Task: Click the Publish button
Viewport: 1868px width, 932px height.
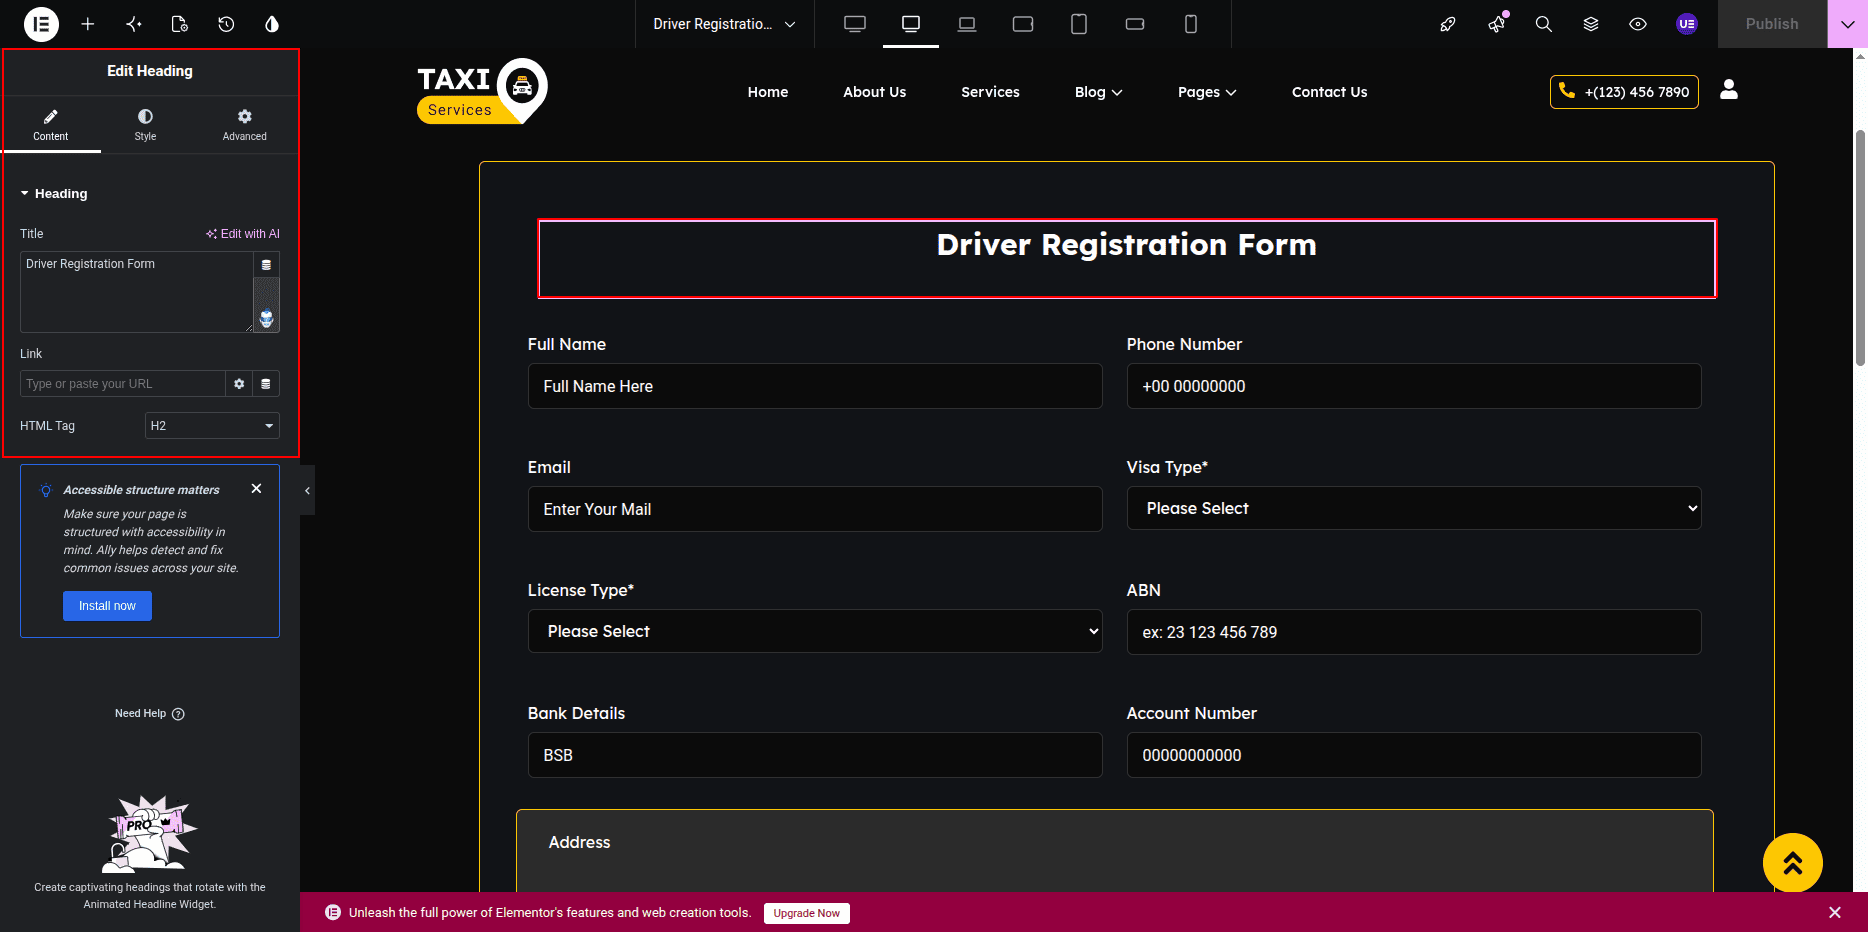Action: (x=1772, y=24)
